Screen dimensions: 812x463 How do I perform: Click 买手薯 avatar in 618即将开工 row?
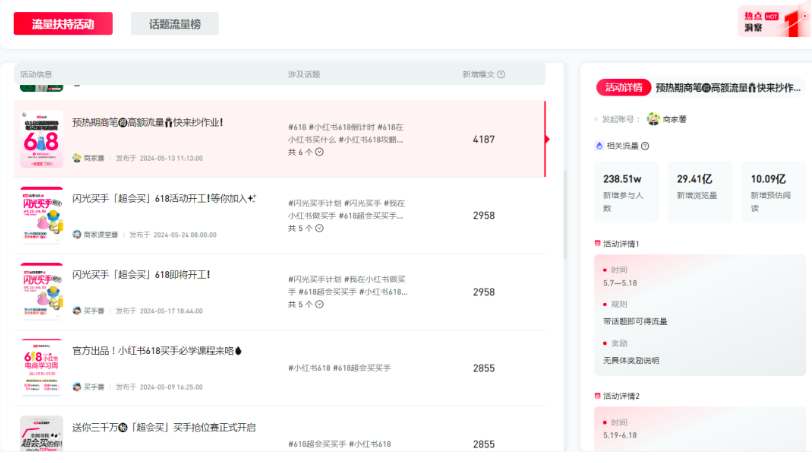tap(77, 311)
